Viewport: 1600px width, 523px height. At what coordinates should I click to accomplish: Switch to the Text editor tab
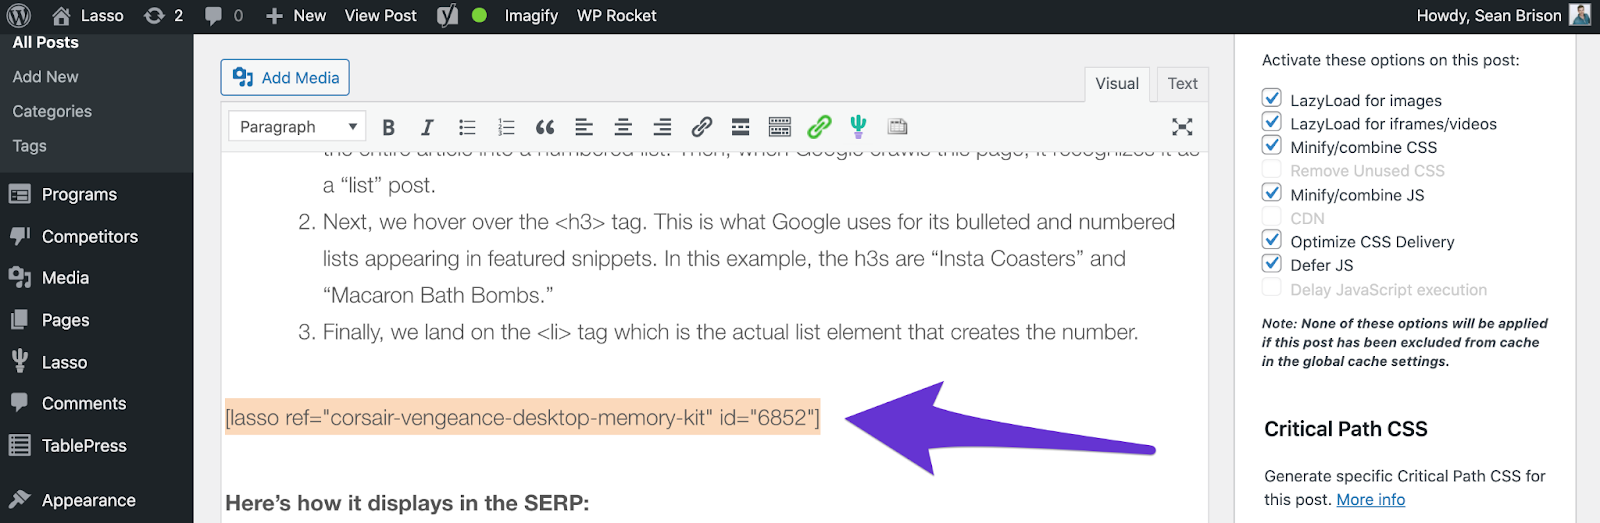tap(1182, 84)
